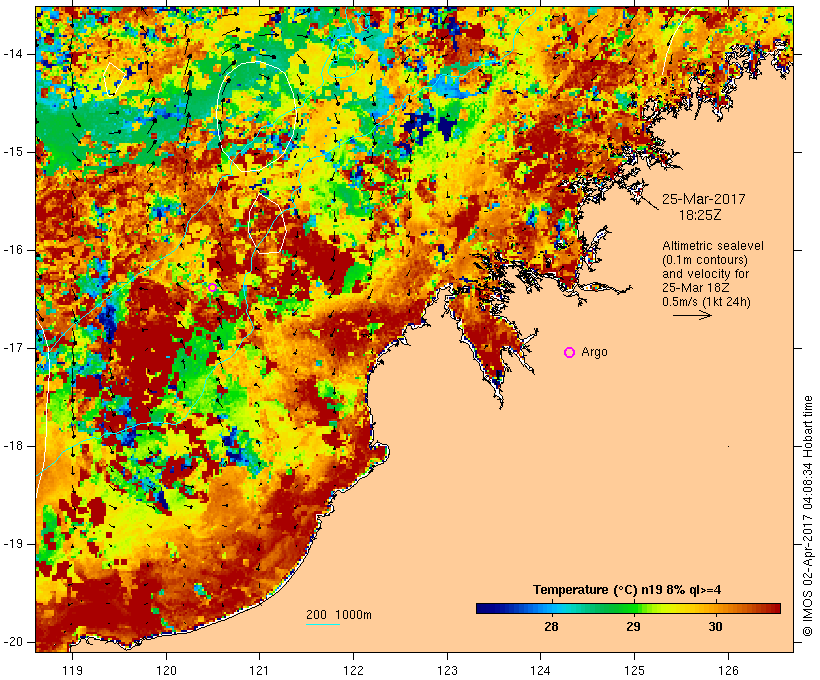
Task: Click the latitude axis label '-15'
Action: pos(12,152)
